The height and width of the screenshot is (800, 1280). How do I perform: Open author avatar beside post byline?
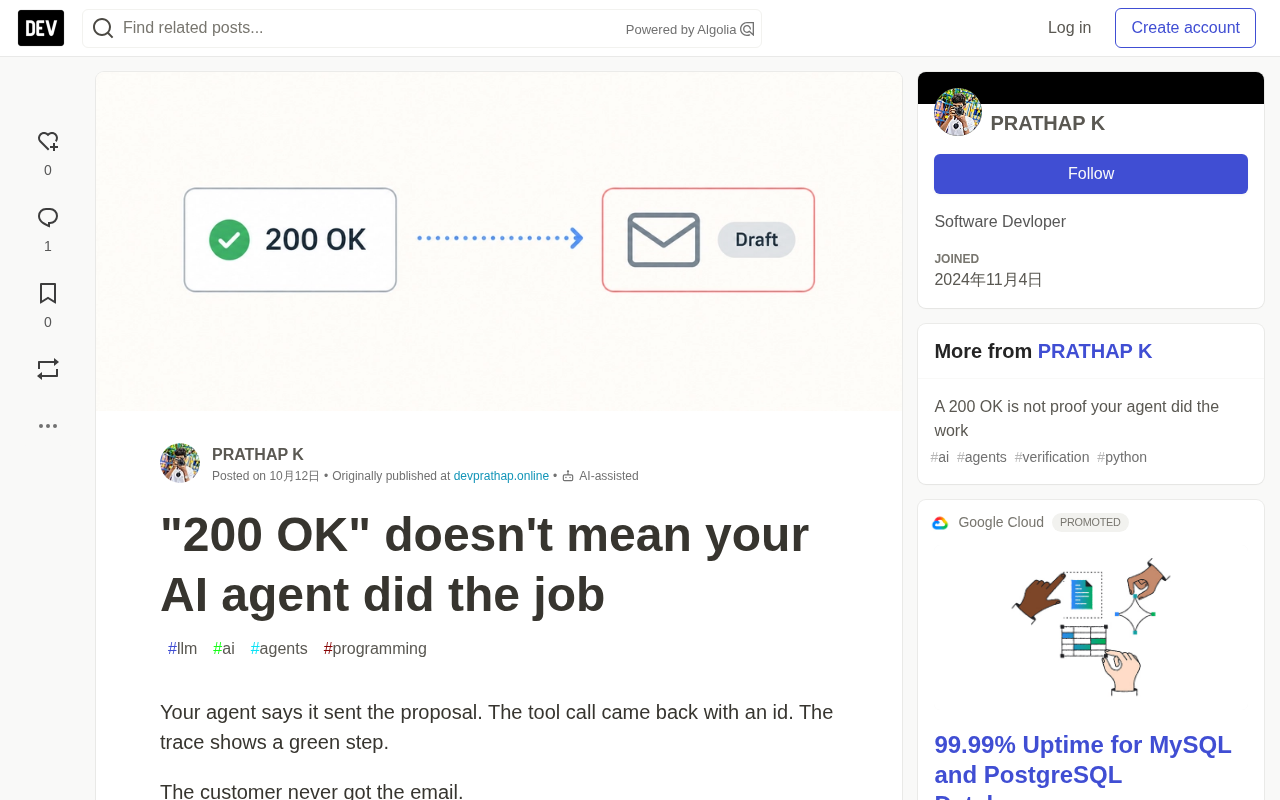(180, 463)
